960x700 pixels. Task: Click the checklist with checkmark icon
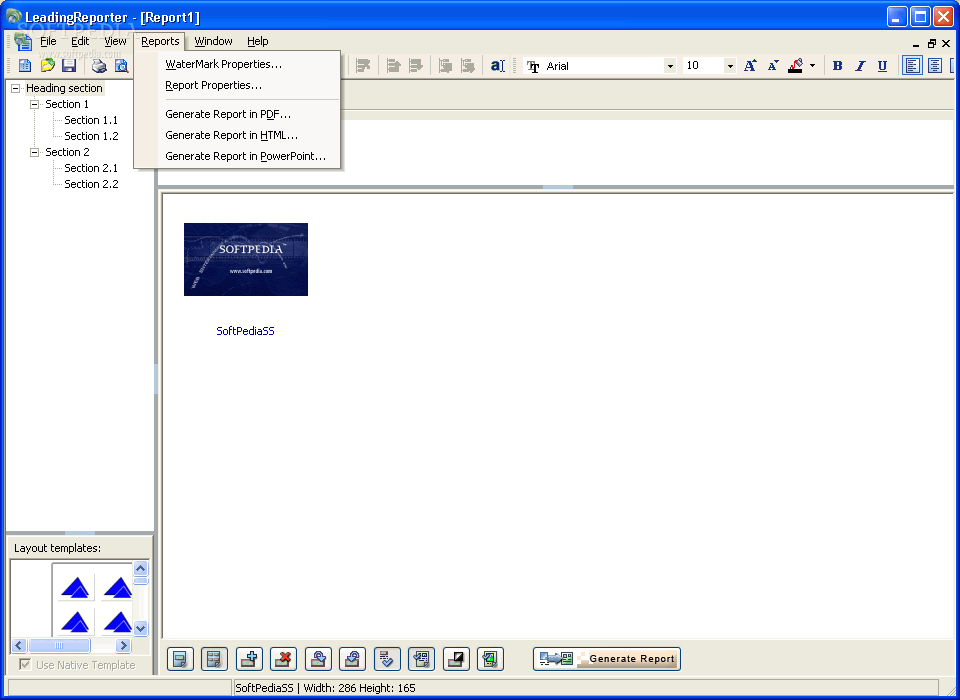click(387, 659)
